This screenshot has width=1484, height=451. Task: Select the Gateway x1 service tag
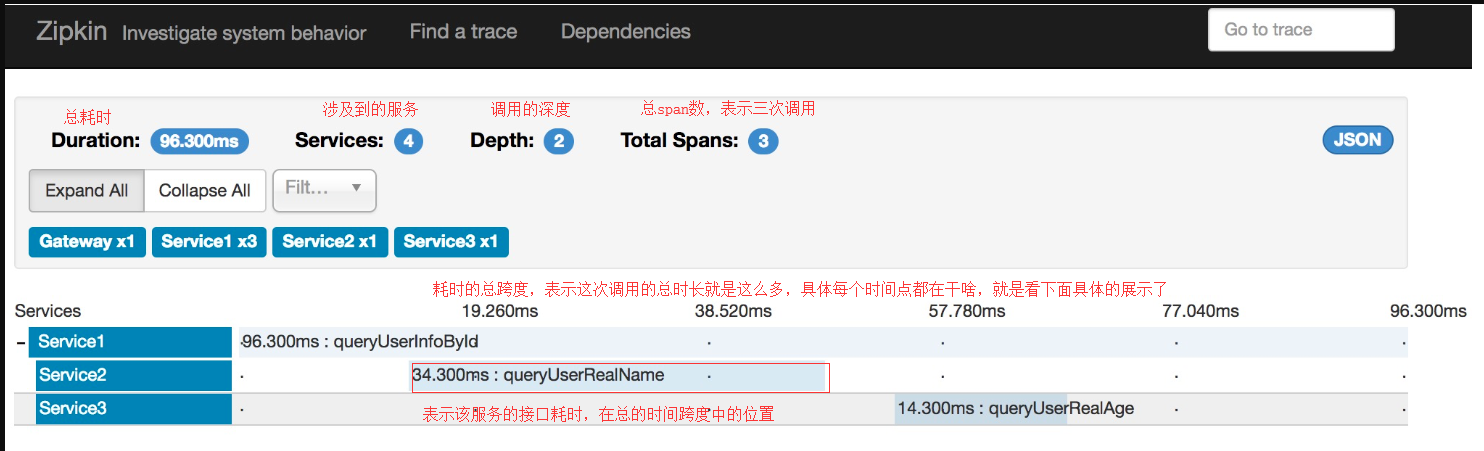tap(87, 242)
